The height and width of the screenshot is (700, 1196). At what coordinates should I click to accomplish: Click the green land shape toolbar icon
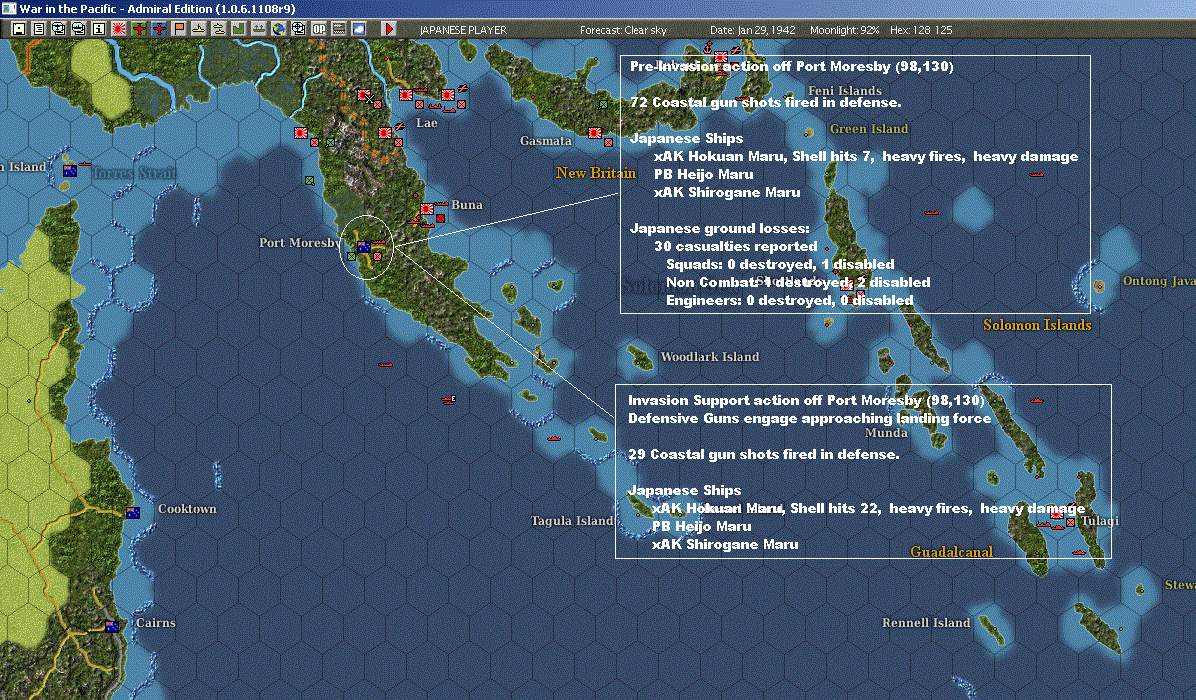tap(239, 29)
